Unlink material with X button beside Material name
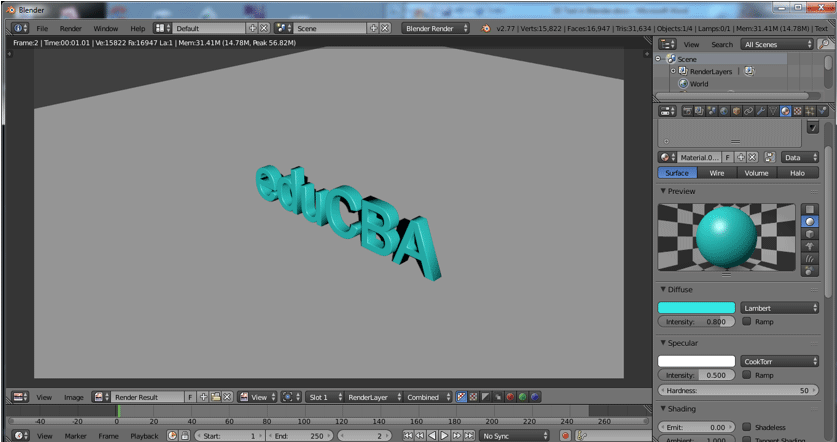 tap(752, 157)
